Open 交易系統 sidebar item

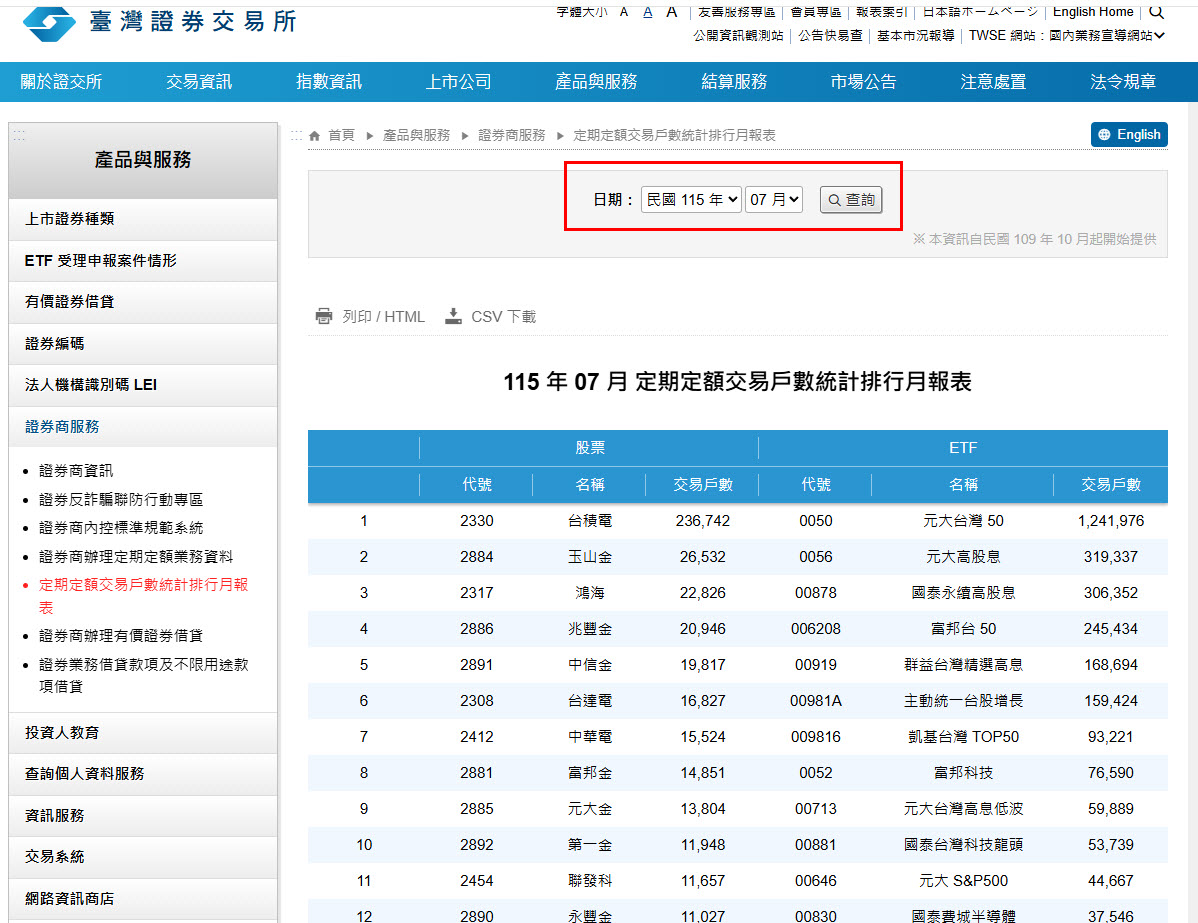click(143, 857)
